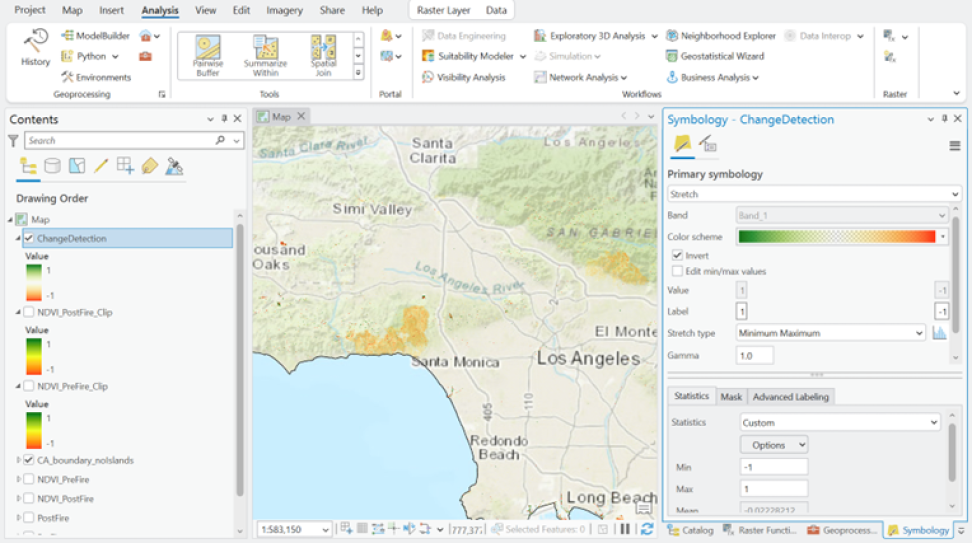
Task: Switch to the Mask tab
Action: coord(731,397)
